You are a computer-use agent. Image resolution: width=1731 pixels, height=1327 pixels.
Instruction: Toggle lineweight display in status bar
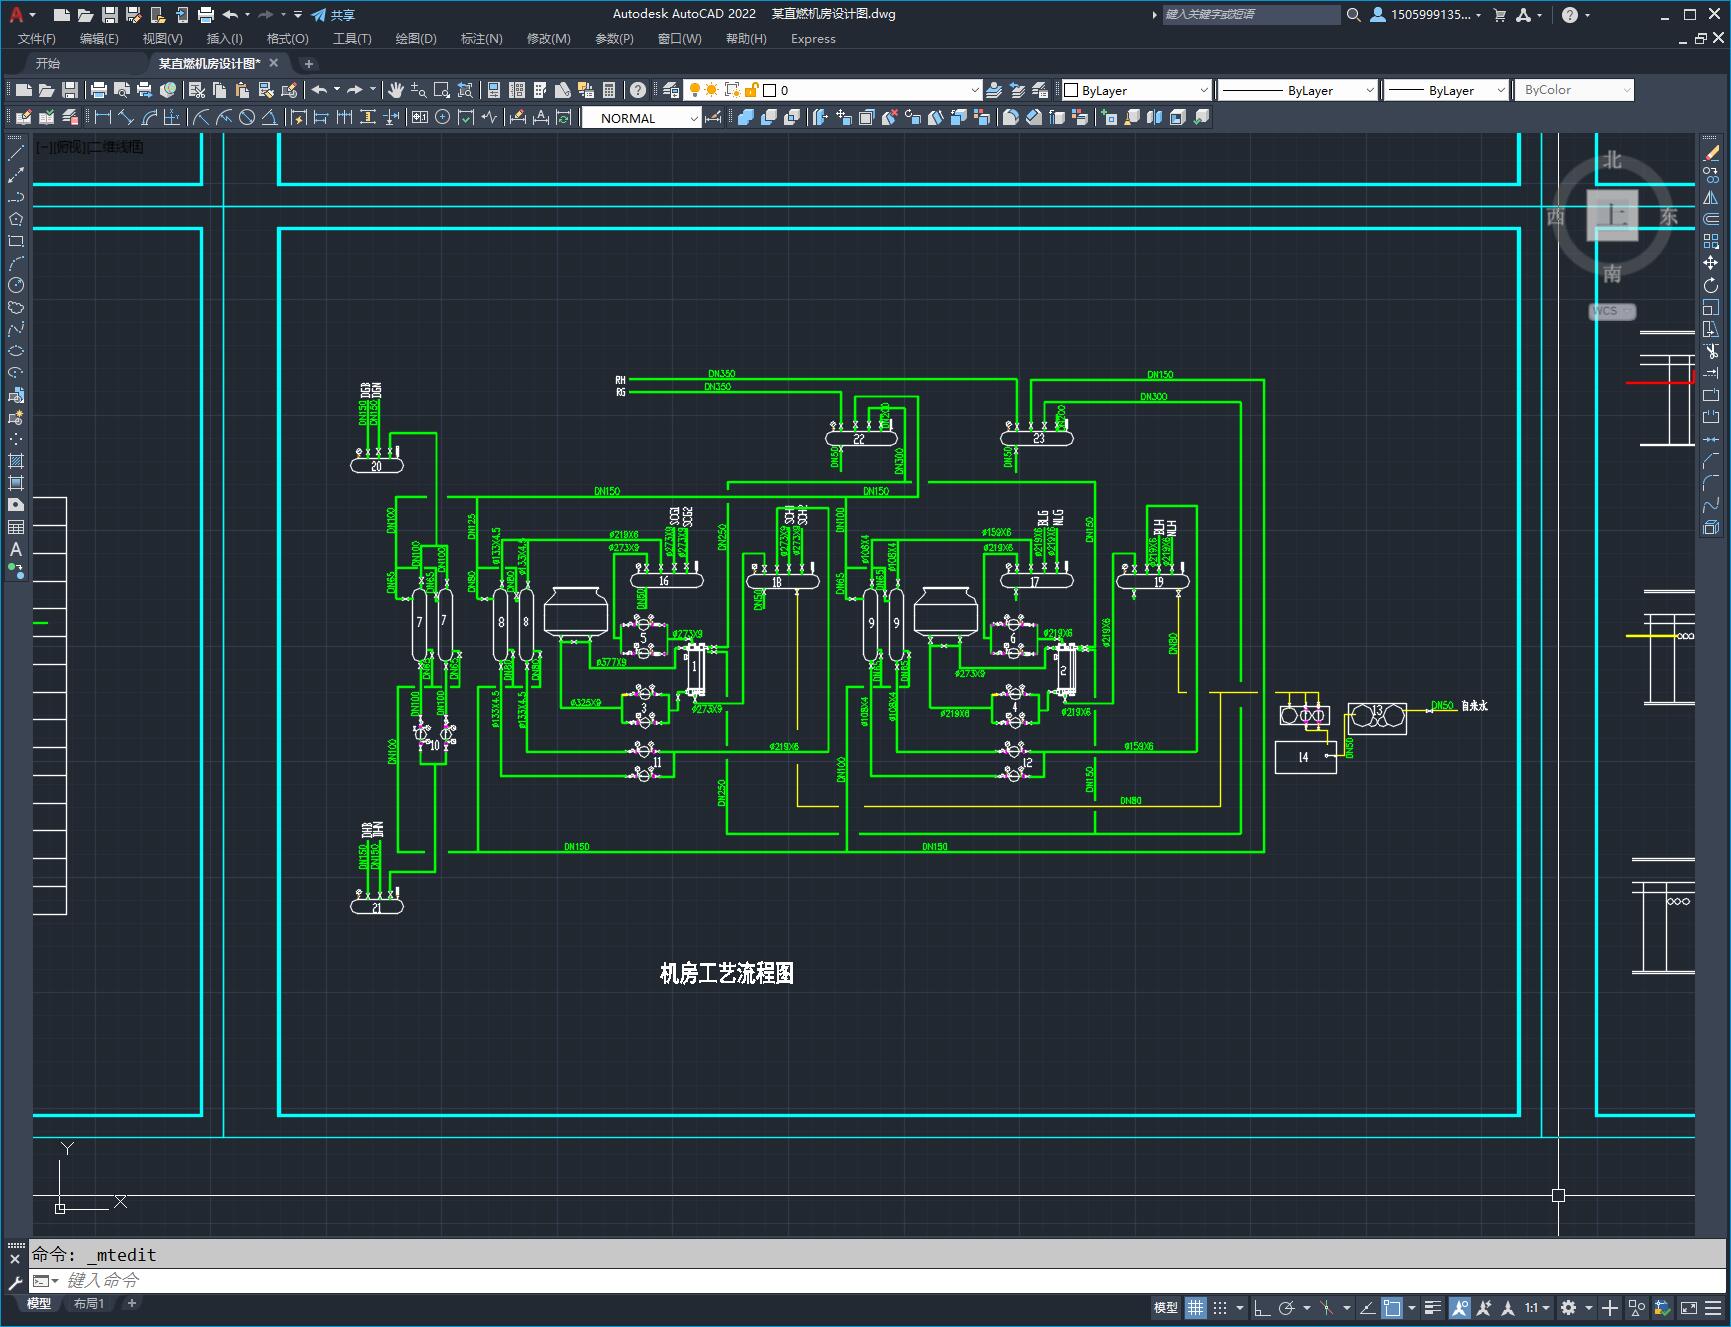pyautogui.click(x=1433, y=1307)
